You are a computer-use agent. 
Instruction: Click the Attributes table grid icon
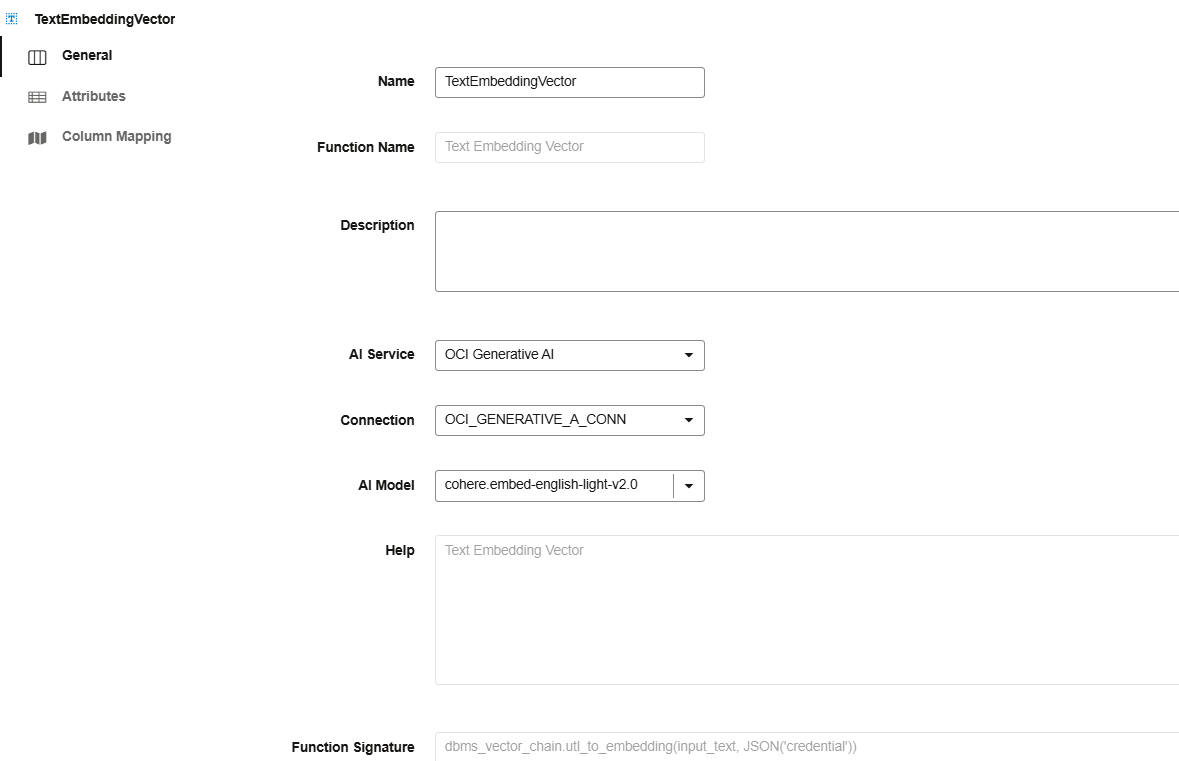[37, 97]
